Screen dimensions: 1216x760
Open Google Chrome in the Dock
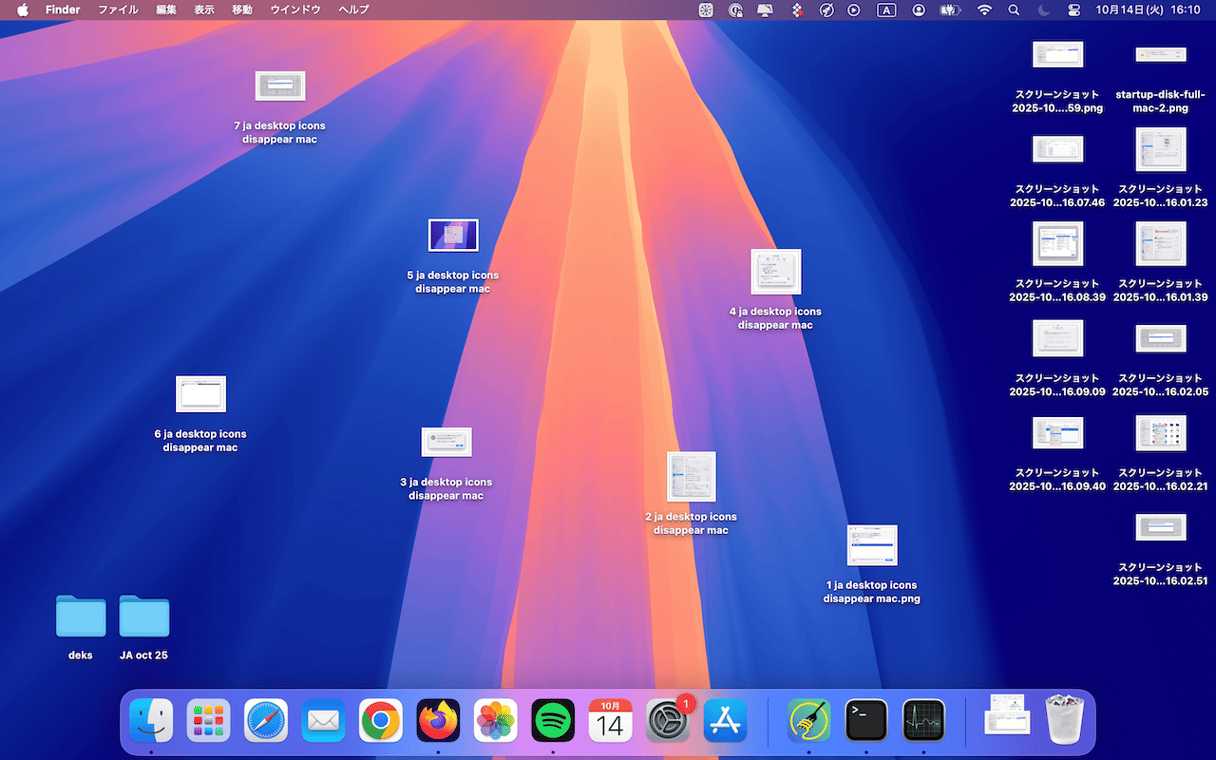[381, 720]
